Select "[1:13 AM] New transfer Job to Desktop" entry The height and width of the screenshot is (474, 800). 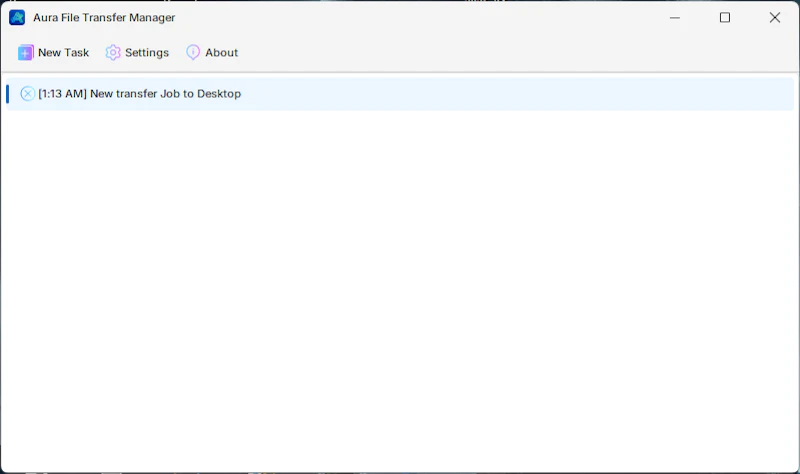coord(400,94)
